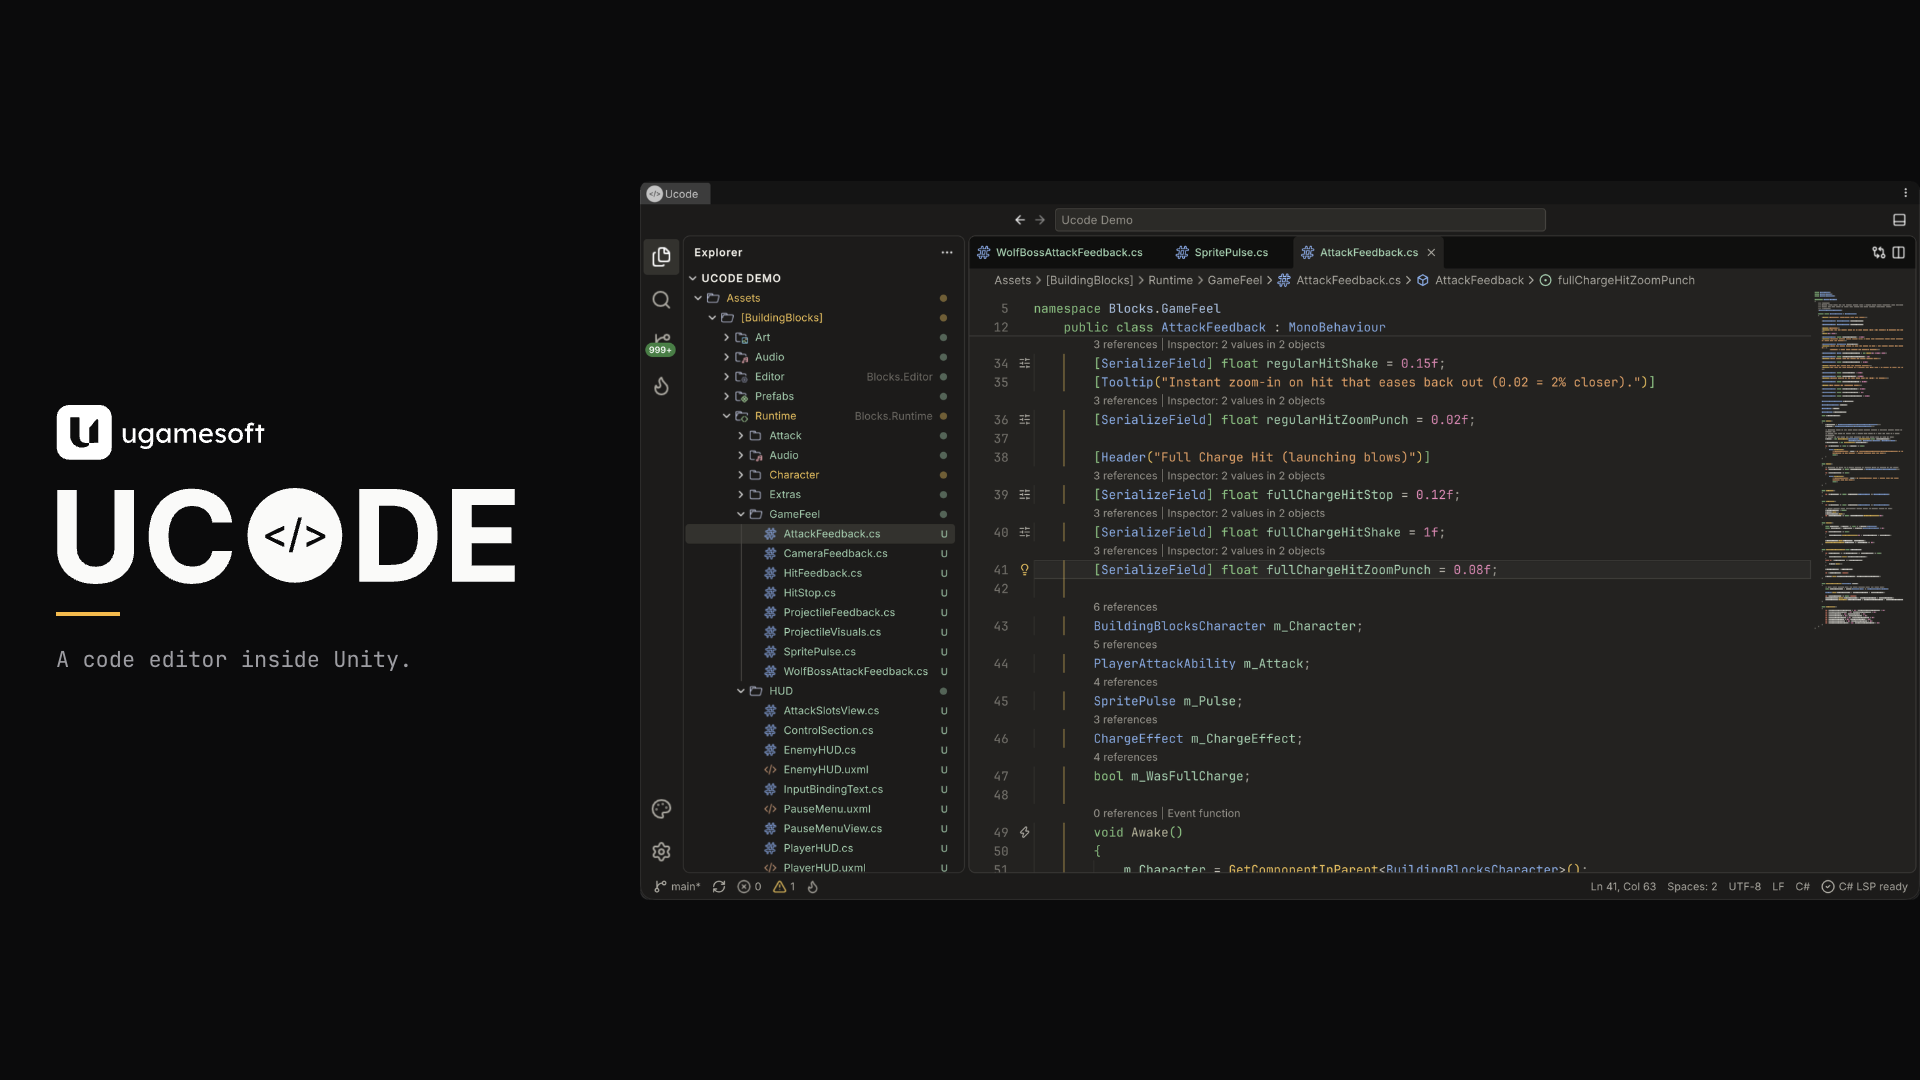Image resolution: width=1920 pixels, height=1080 pixels.
Task: Click the errors count in status bar
Action: pos(750,887)
